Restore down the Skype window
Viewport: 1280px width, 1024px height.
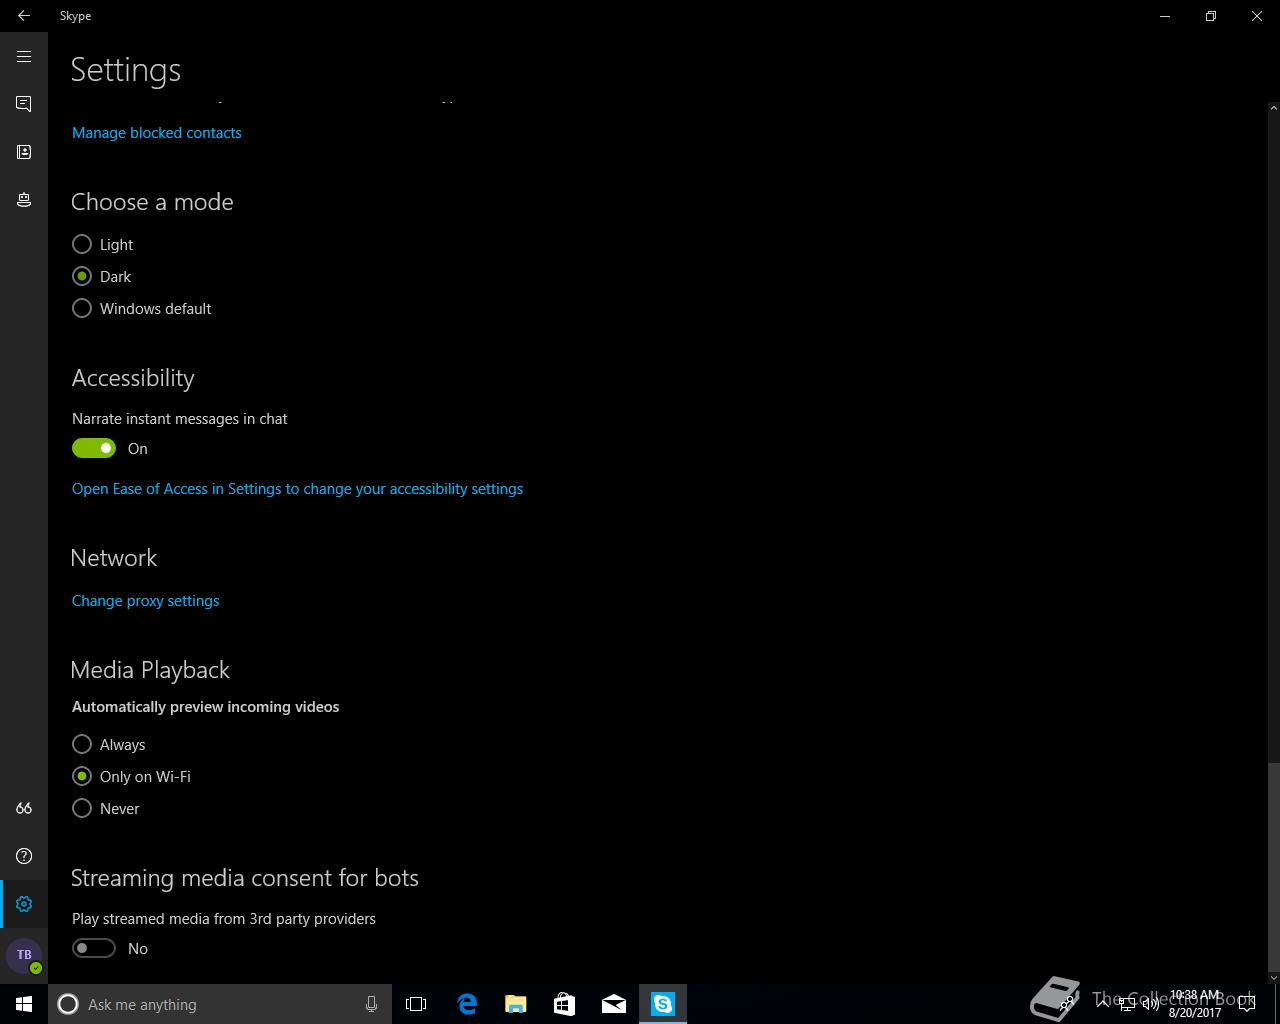click(1211, 16)
